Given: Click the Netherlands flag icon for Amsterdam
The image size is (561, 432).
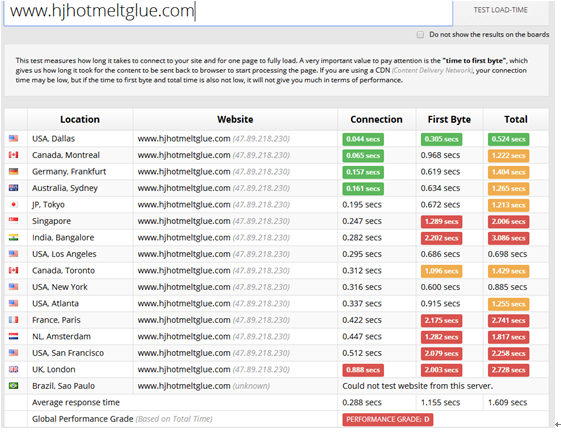Looking at the screenshot, I should click(14, 336).
